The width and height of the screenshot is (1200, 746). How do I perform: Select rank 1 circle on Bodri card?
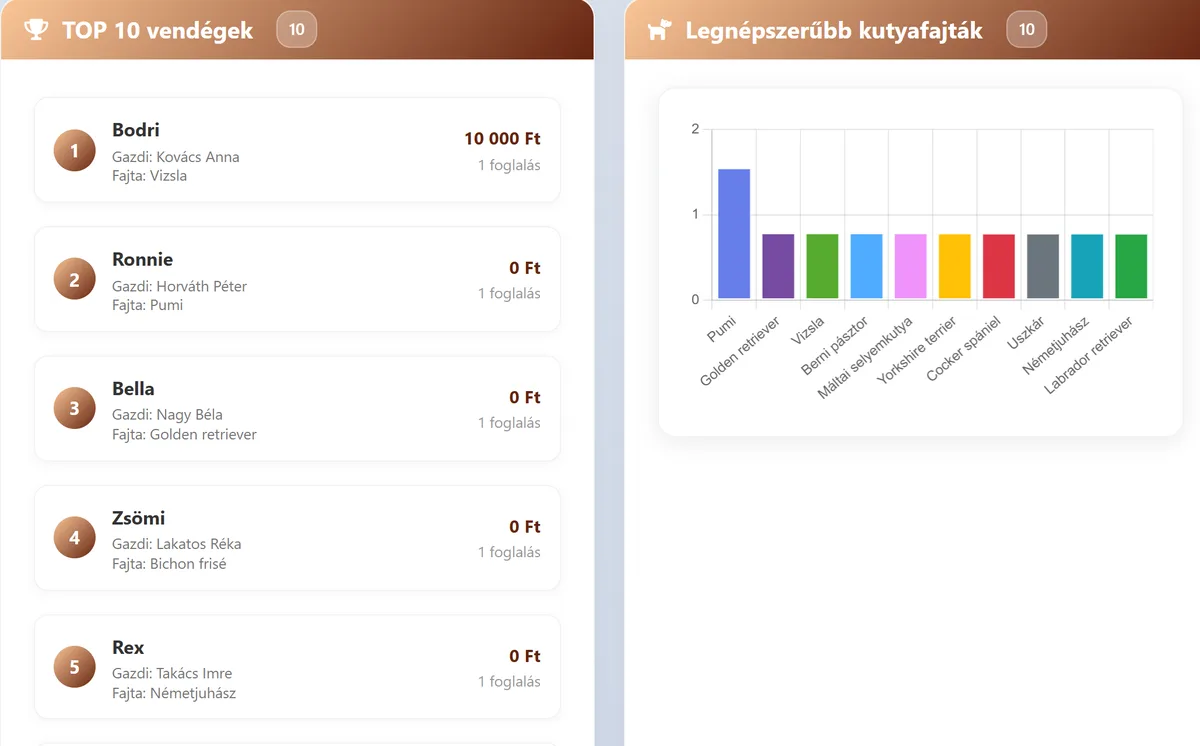click(x=74, y=151)
